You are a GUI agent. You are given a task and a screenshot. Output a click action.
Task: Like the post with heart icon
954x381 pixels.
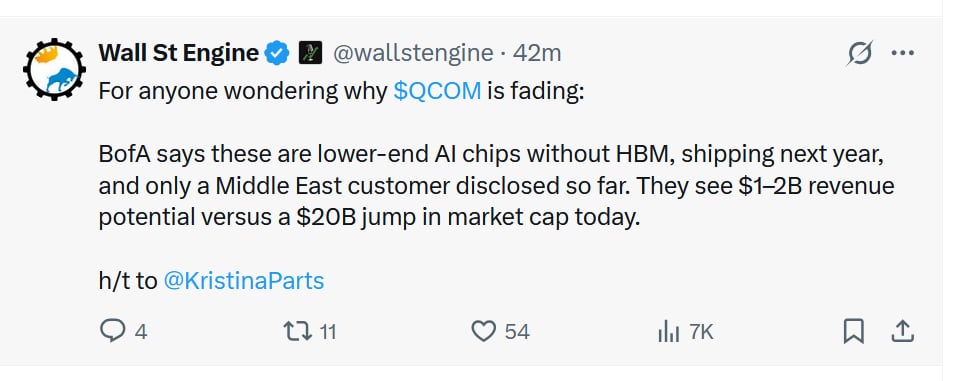point(484,332)
